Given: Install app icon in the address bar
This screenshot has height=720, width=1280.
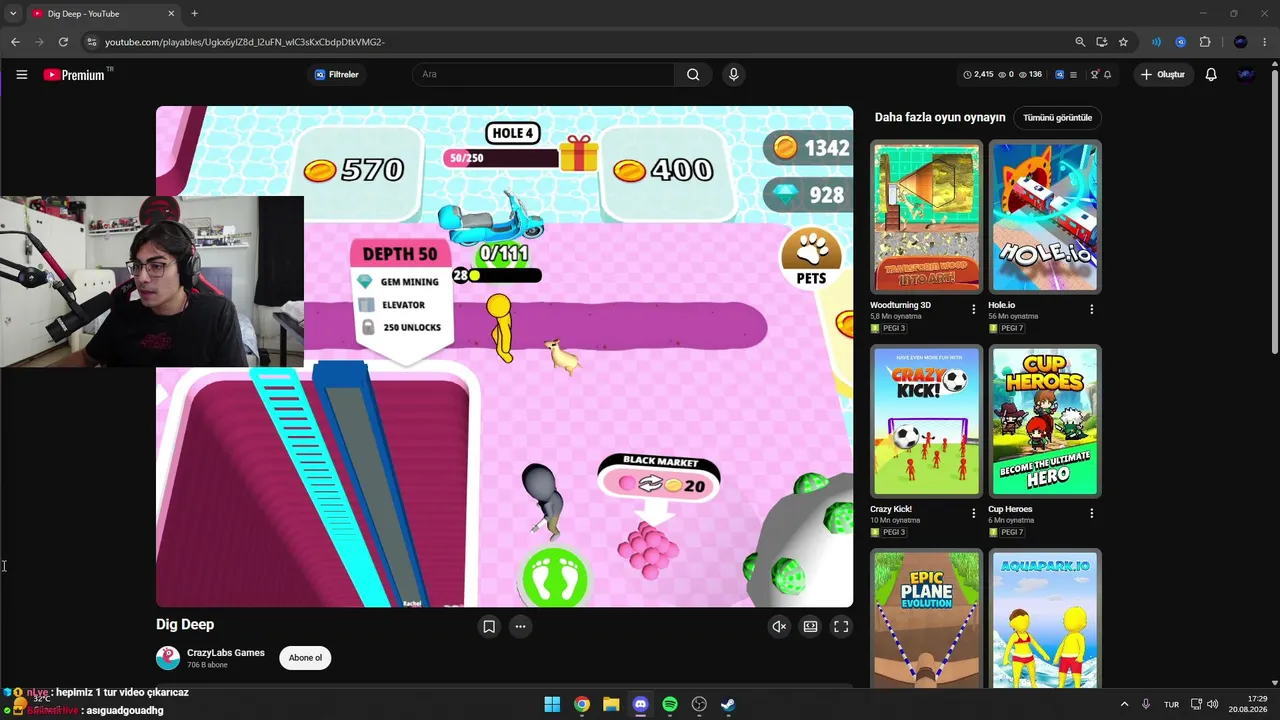Looking at the screenshot, I should pos(1101,42).
